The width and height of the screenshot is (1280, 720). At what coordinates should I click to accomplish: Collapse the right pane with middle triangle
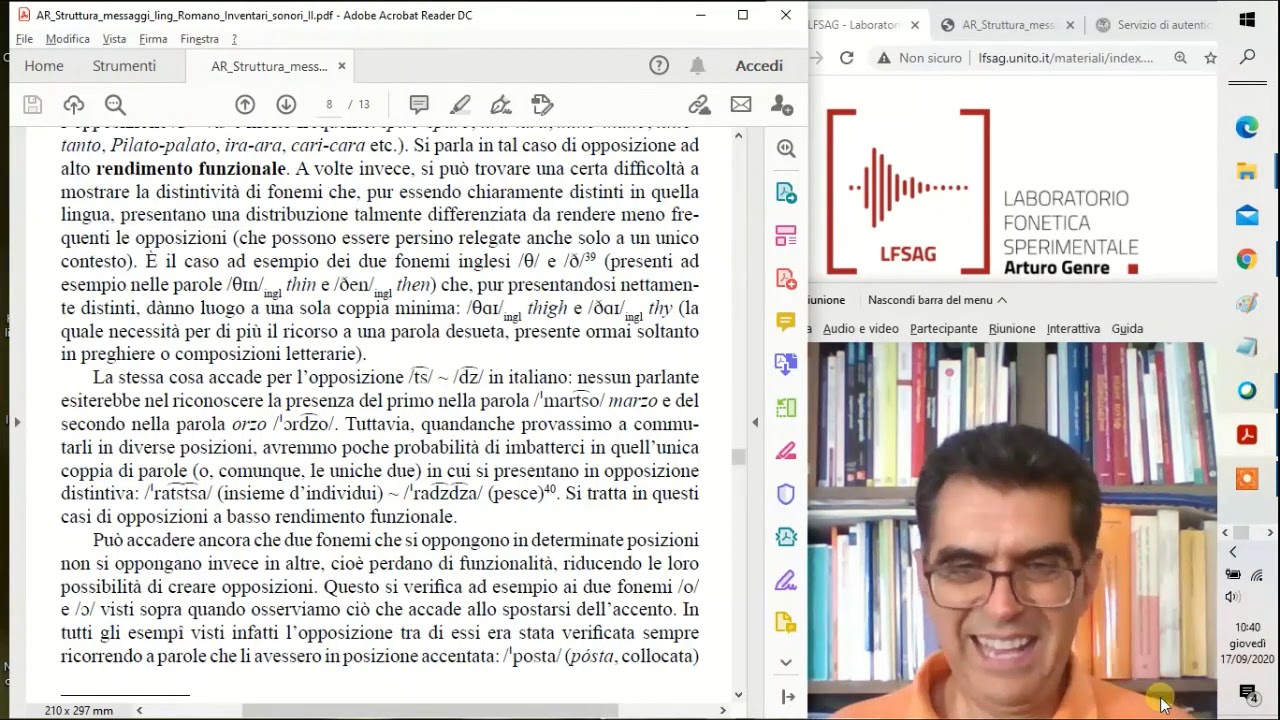tap(755, 422)
